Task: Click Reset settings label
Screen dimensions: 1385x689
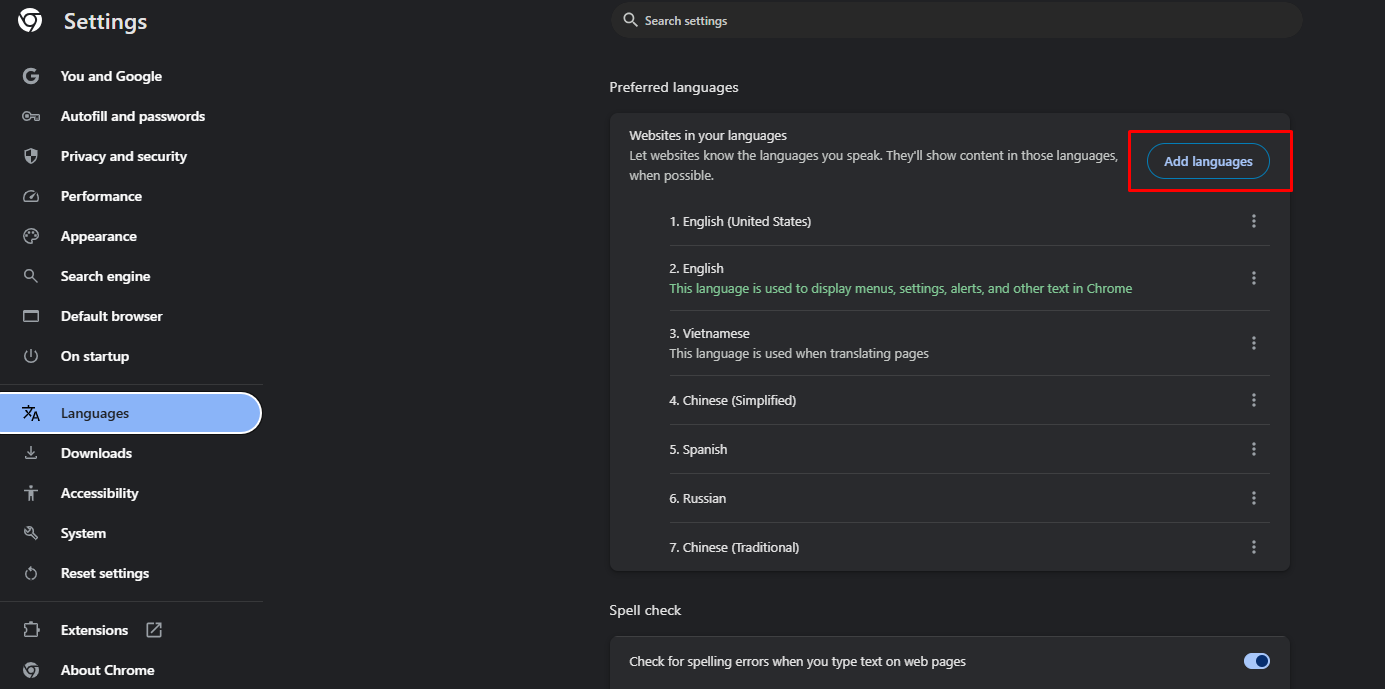Action: (x=105, y=573)
